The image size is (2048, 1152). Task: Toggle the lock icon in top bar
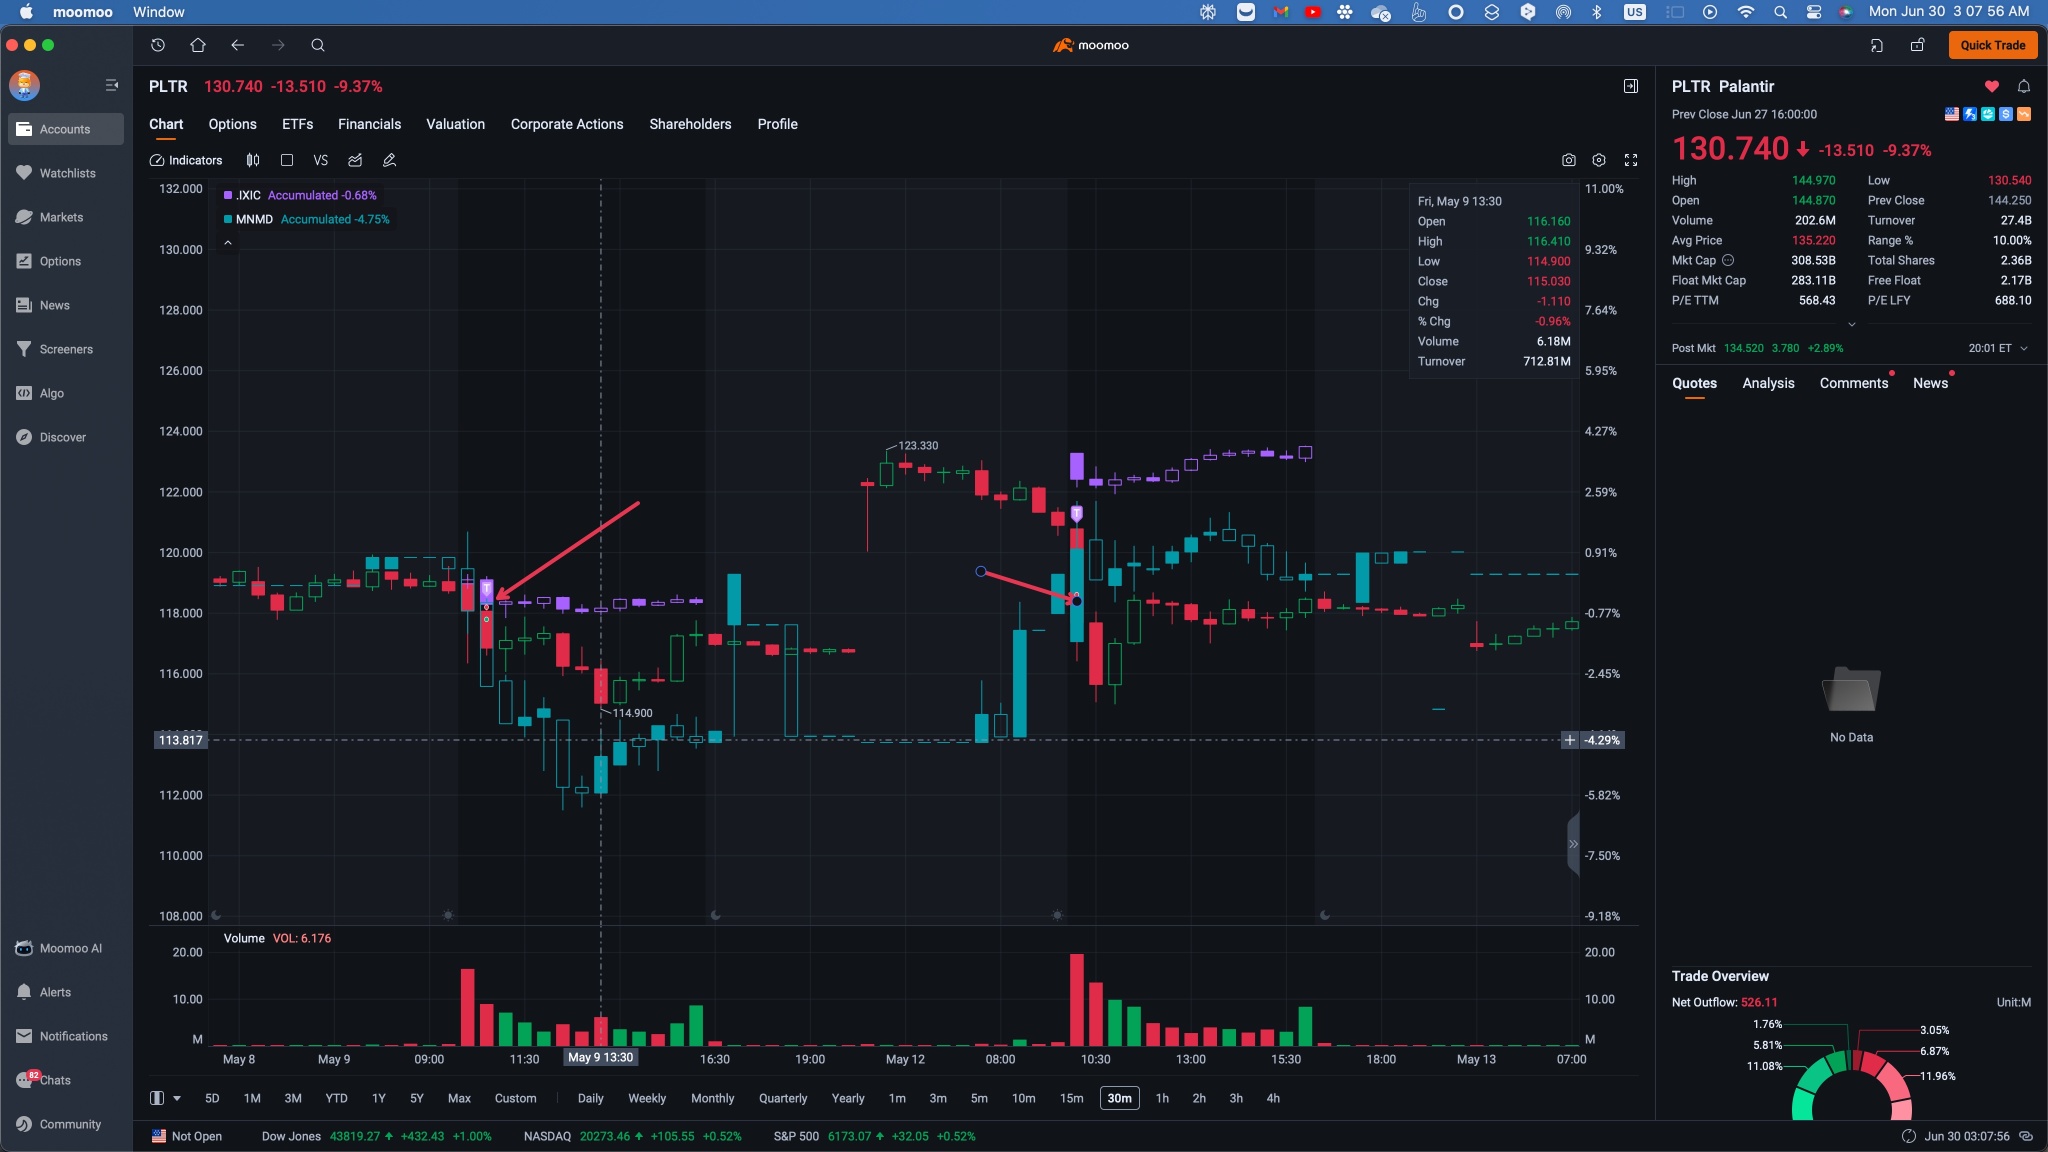pyautogui.click(x=1918, y=45)
